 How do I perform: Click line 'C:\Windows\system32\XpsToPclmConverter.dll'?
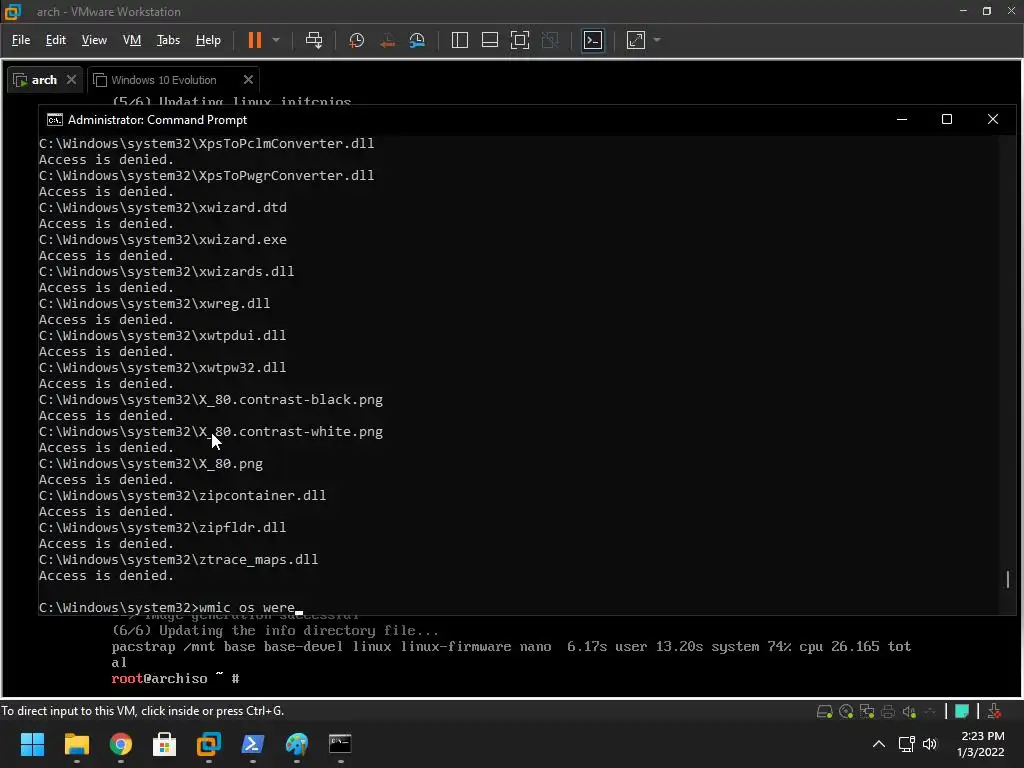point(206,144)
